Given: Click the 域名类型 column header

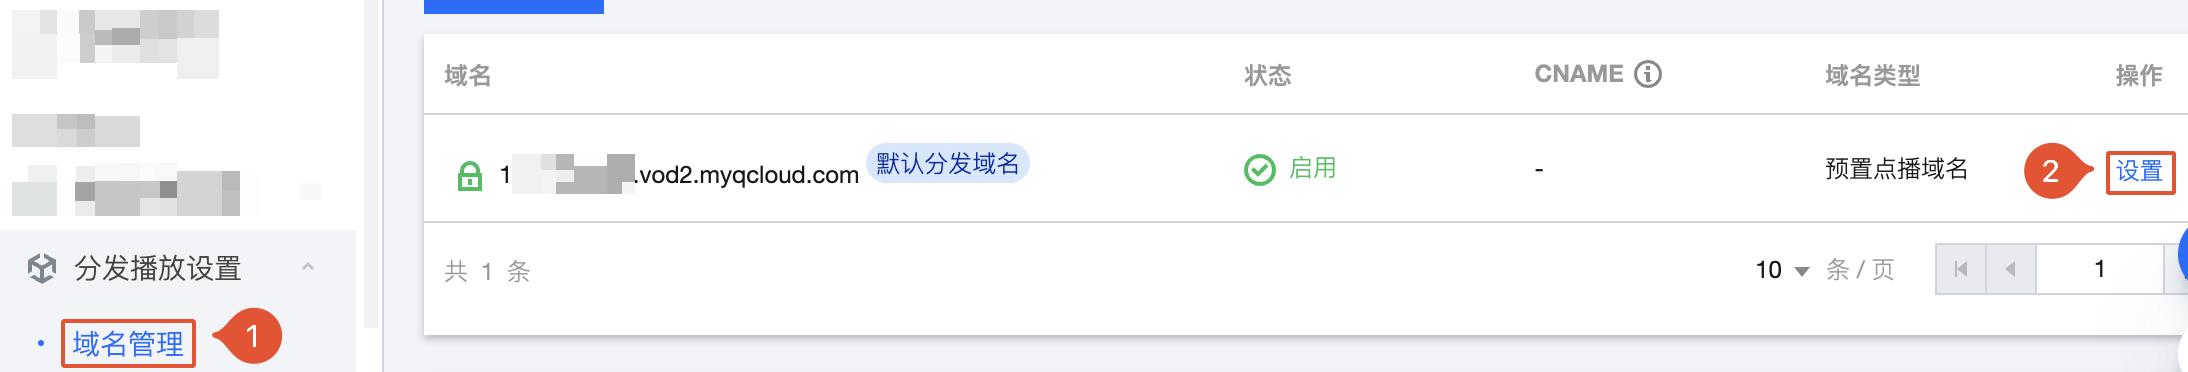Looking at the screenshot, I should click(1872, 76).
